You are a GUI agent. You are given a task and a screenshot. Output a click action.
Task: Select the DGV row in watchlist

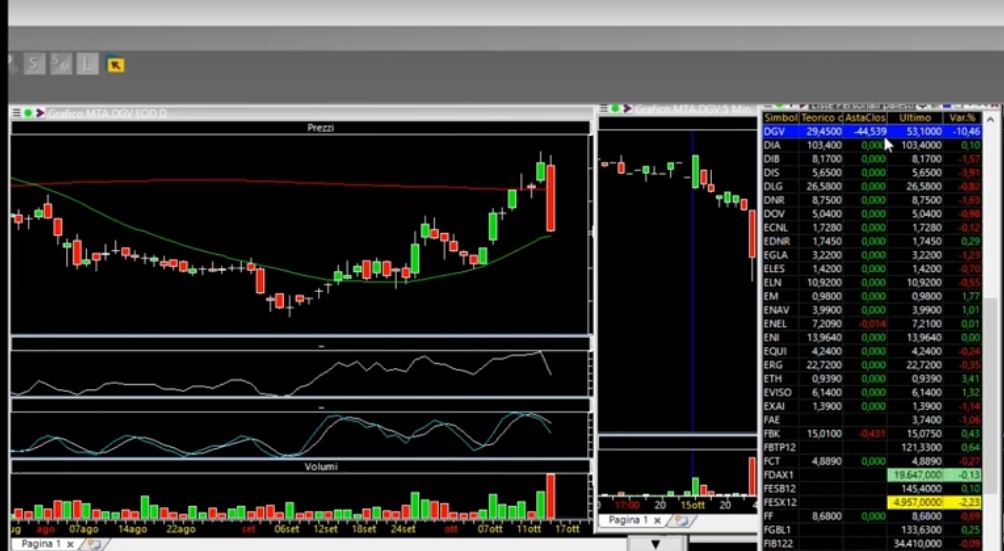coord(872,131)
